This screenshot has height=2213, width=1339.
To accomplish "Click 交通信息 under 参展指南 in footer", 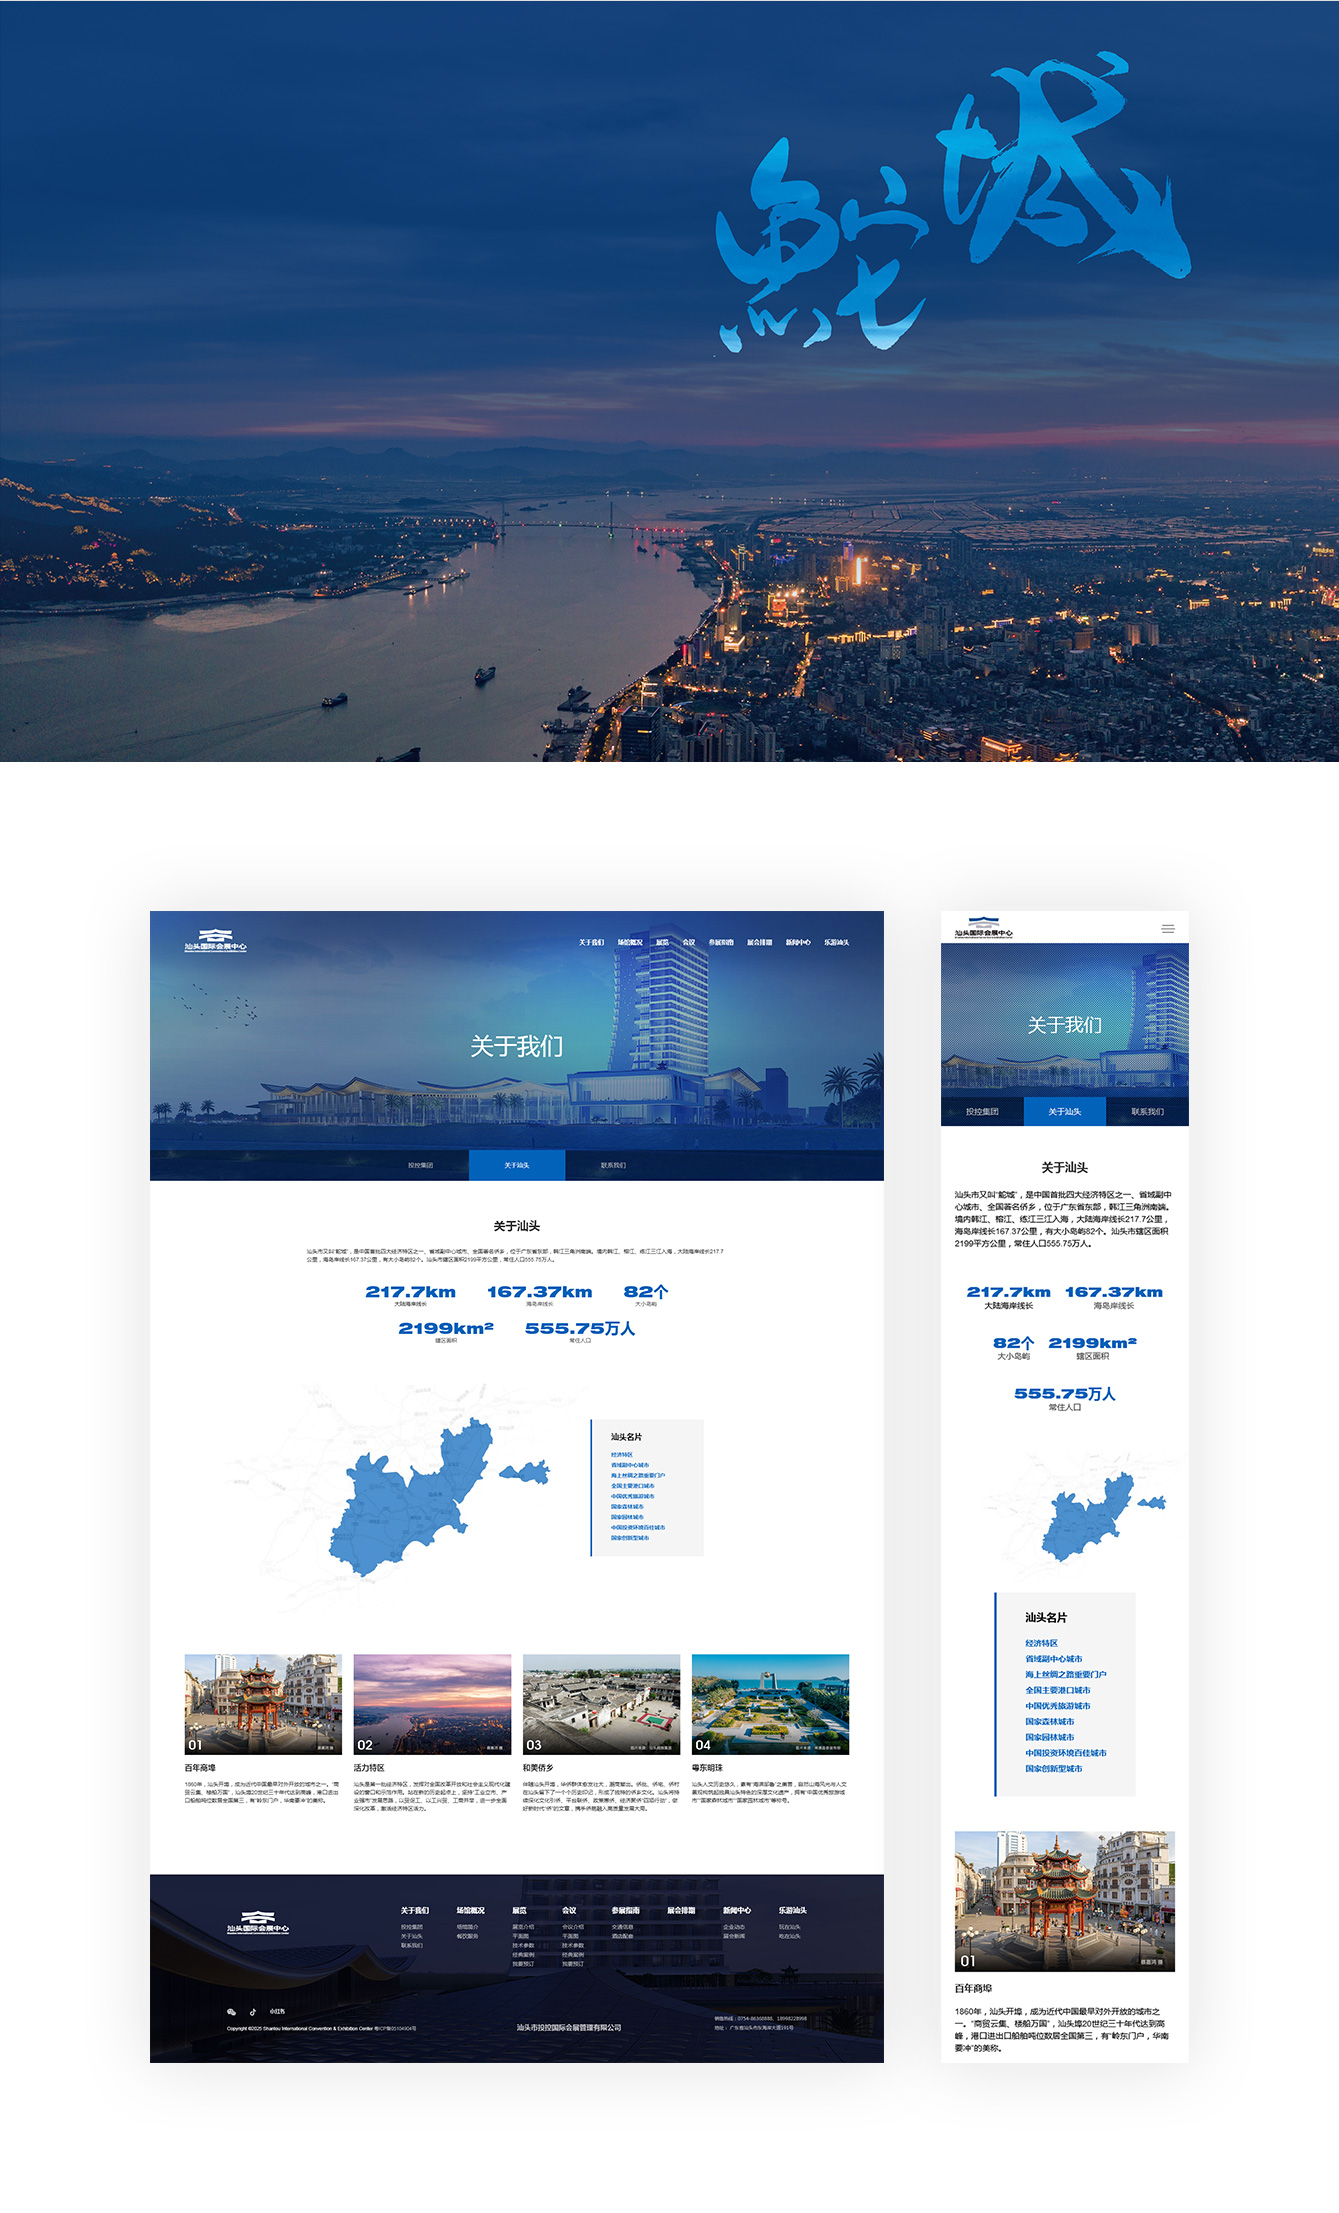I will coord(622,1927).
